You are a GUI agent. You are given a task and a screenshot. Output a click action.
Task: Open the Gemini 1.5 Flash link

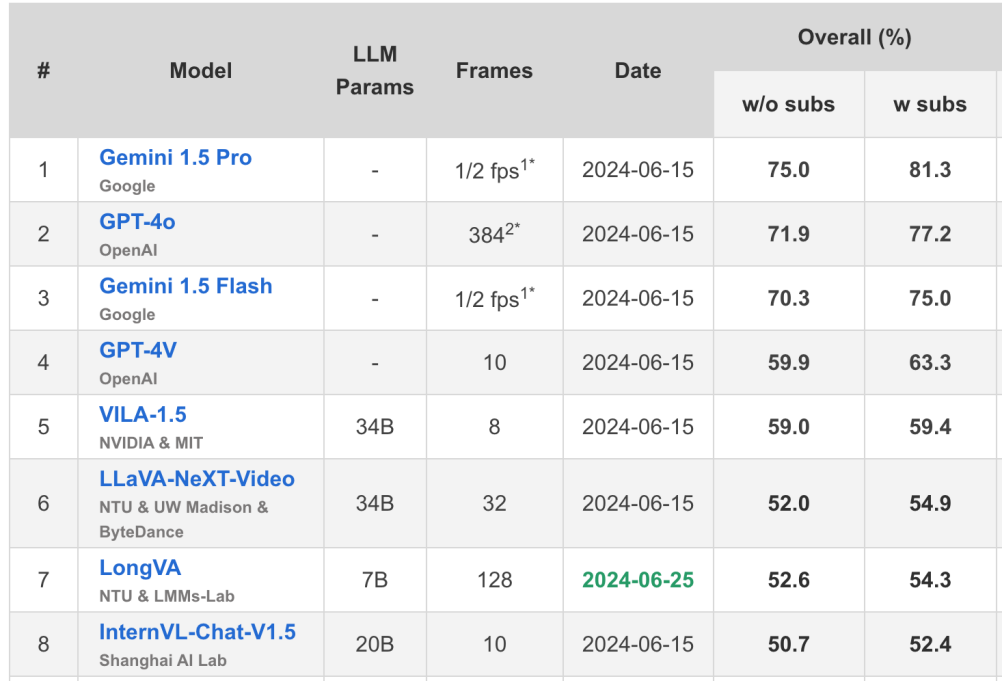185,286
